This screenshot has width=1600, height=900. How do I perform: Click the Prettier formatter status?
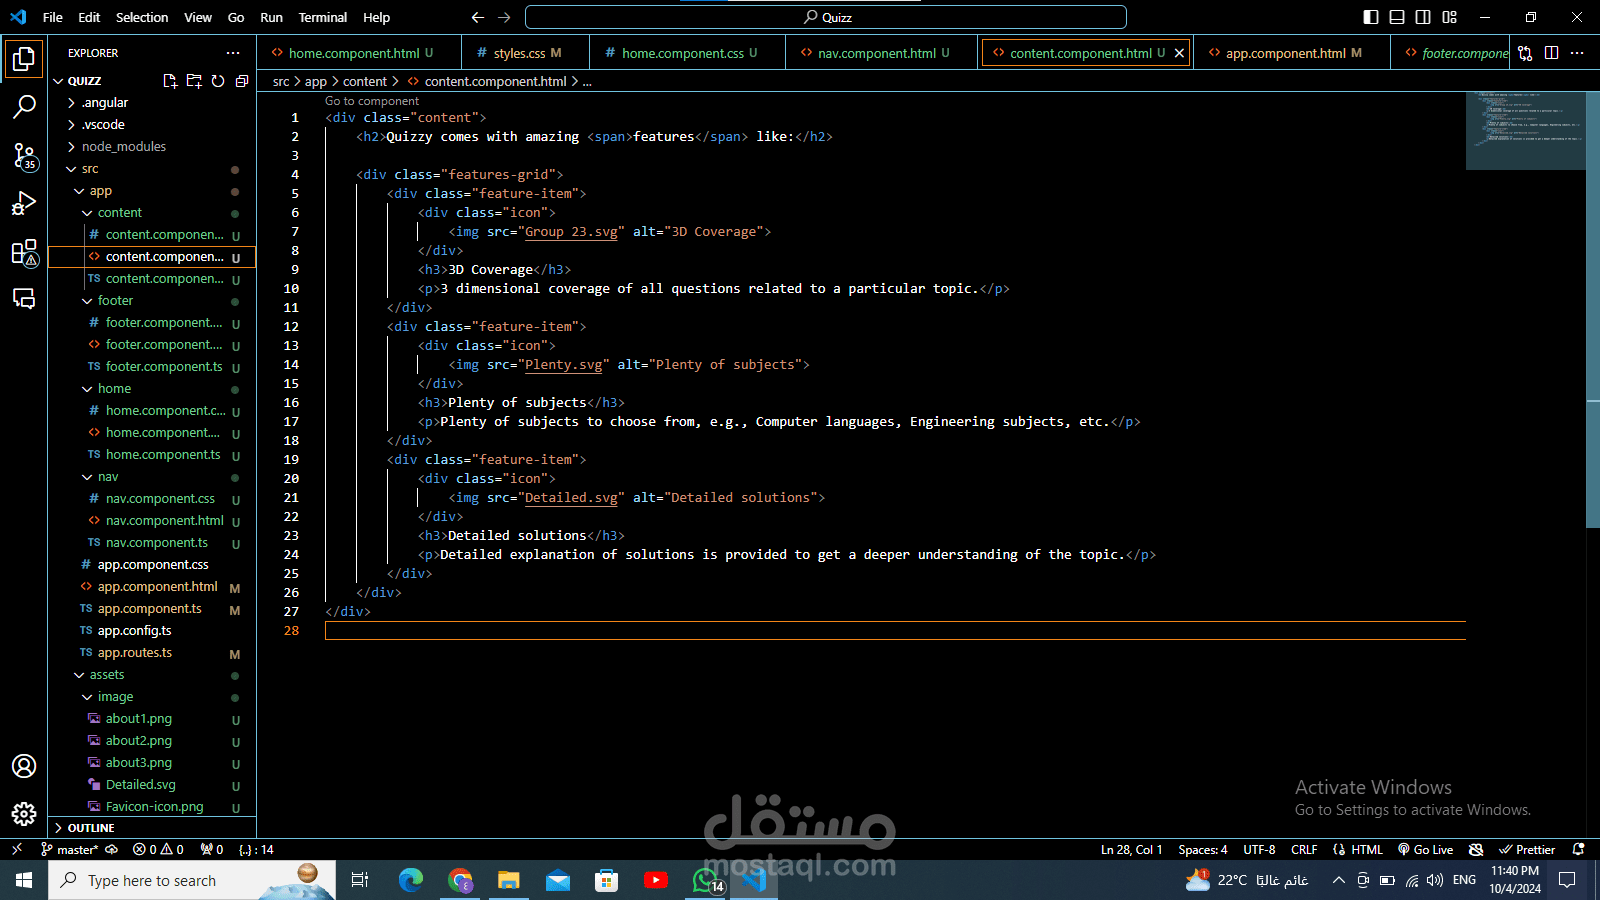coord(1527,849)
